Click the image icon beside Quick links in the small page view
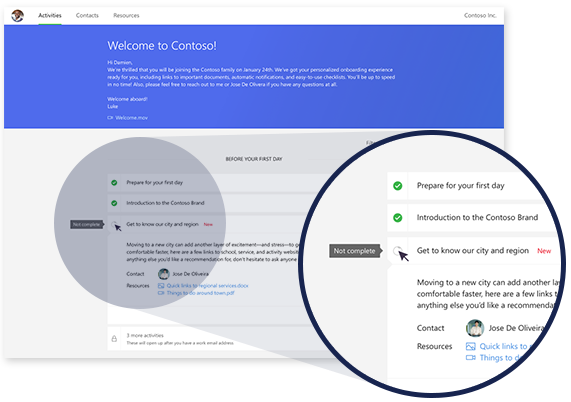Viewport: 571px width, 402px height. point(161,285)
